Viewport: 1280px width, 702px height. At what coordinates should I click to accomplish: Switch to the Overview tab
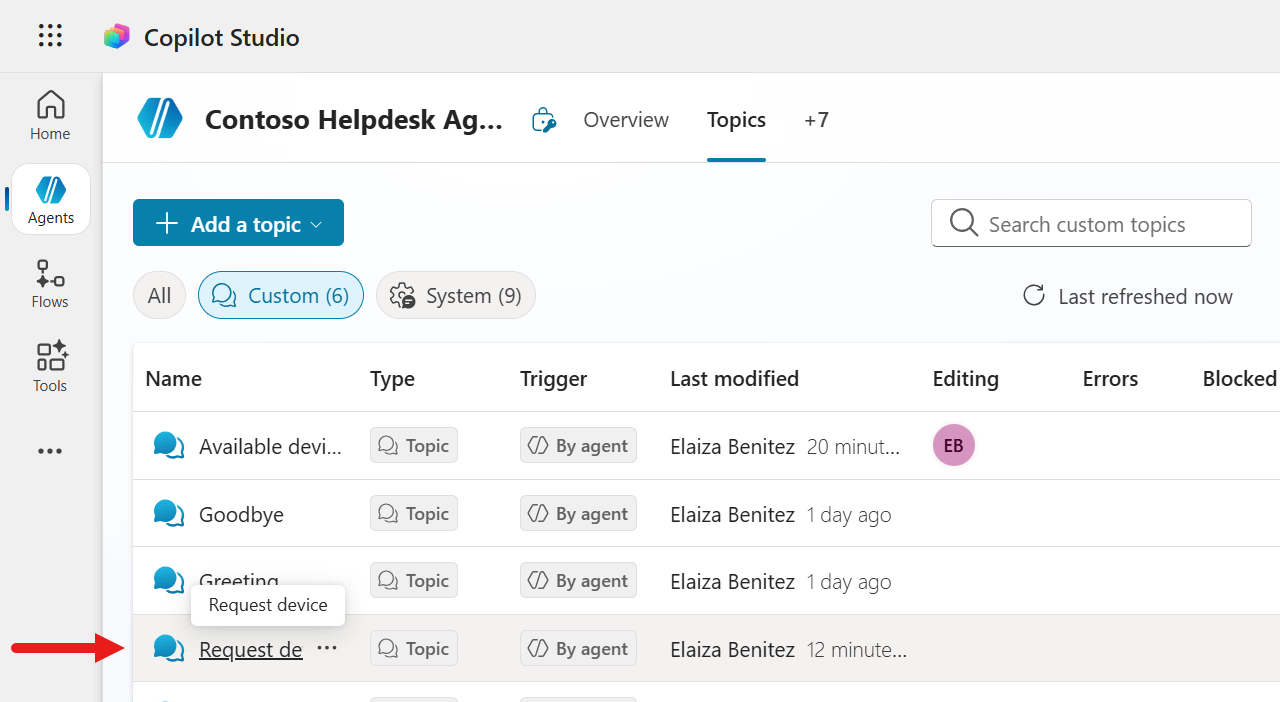pyautogui.click(x=625, y=119)
